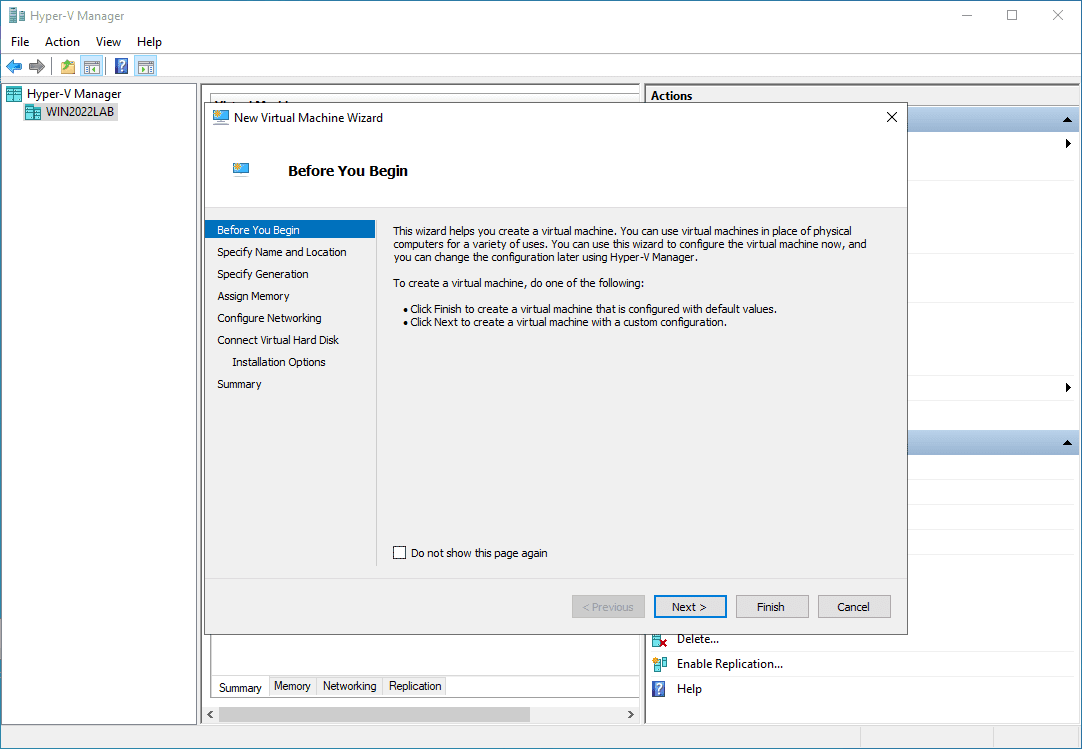Click the Back arrow toolbar icon
This screenshot has width=1082, height=749.
[14, 66]
